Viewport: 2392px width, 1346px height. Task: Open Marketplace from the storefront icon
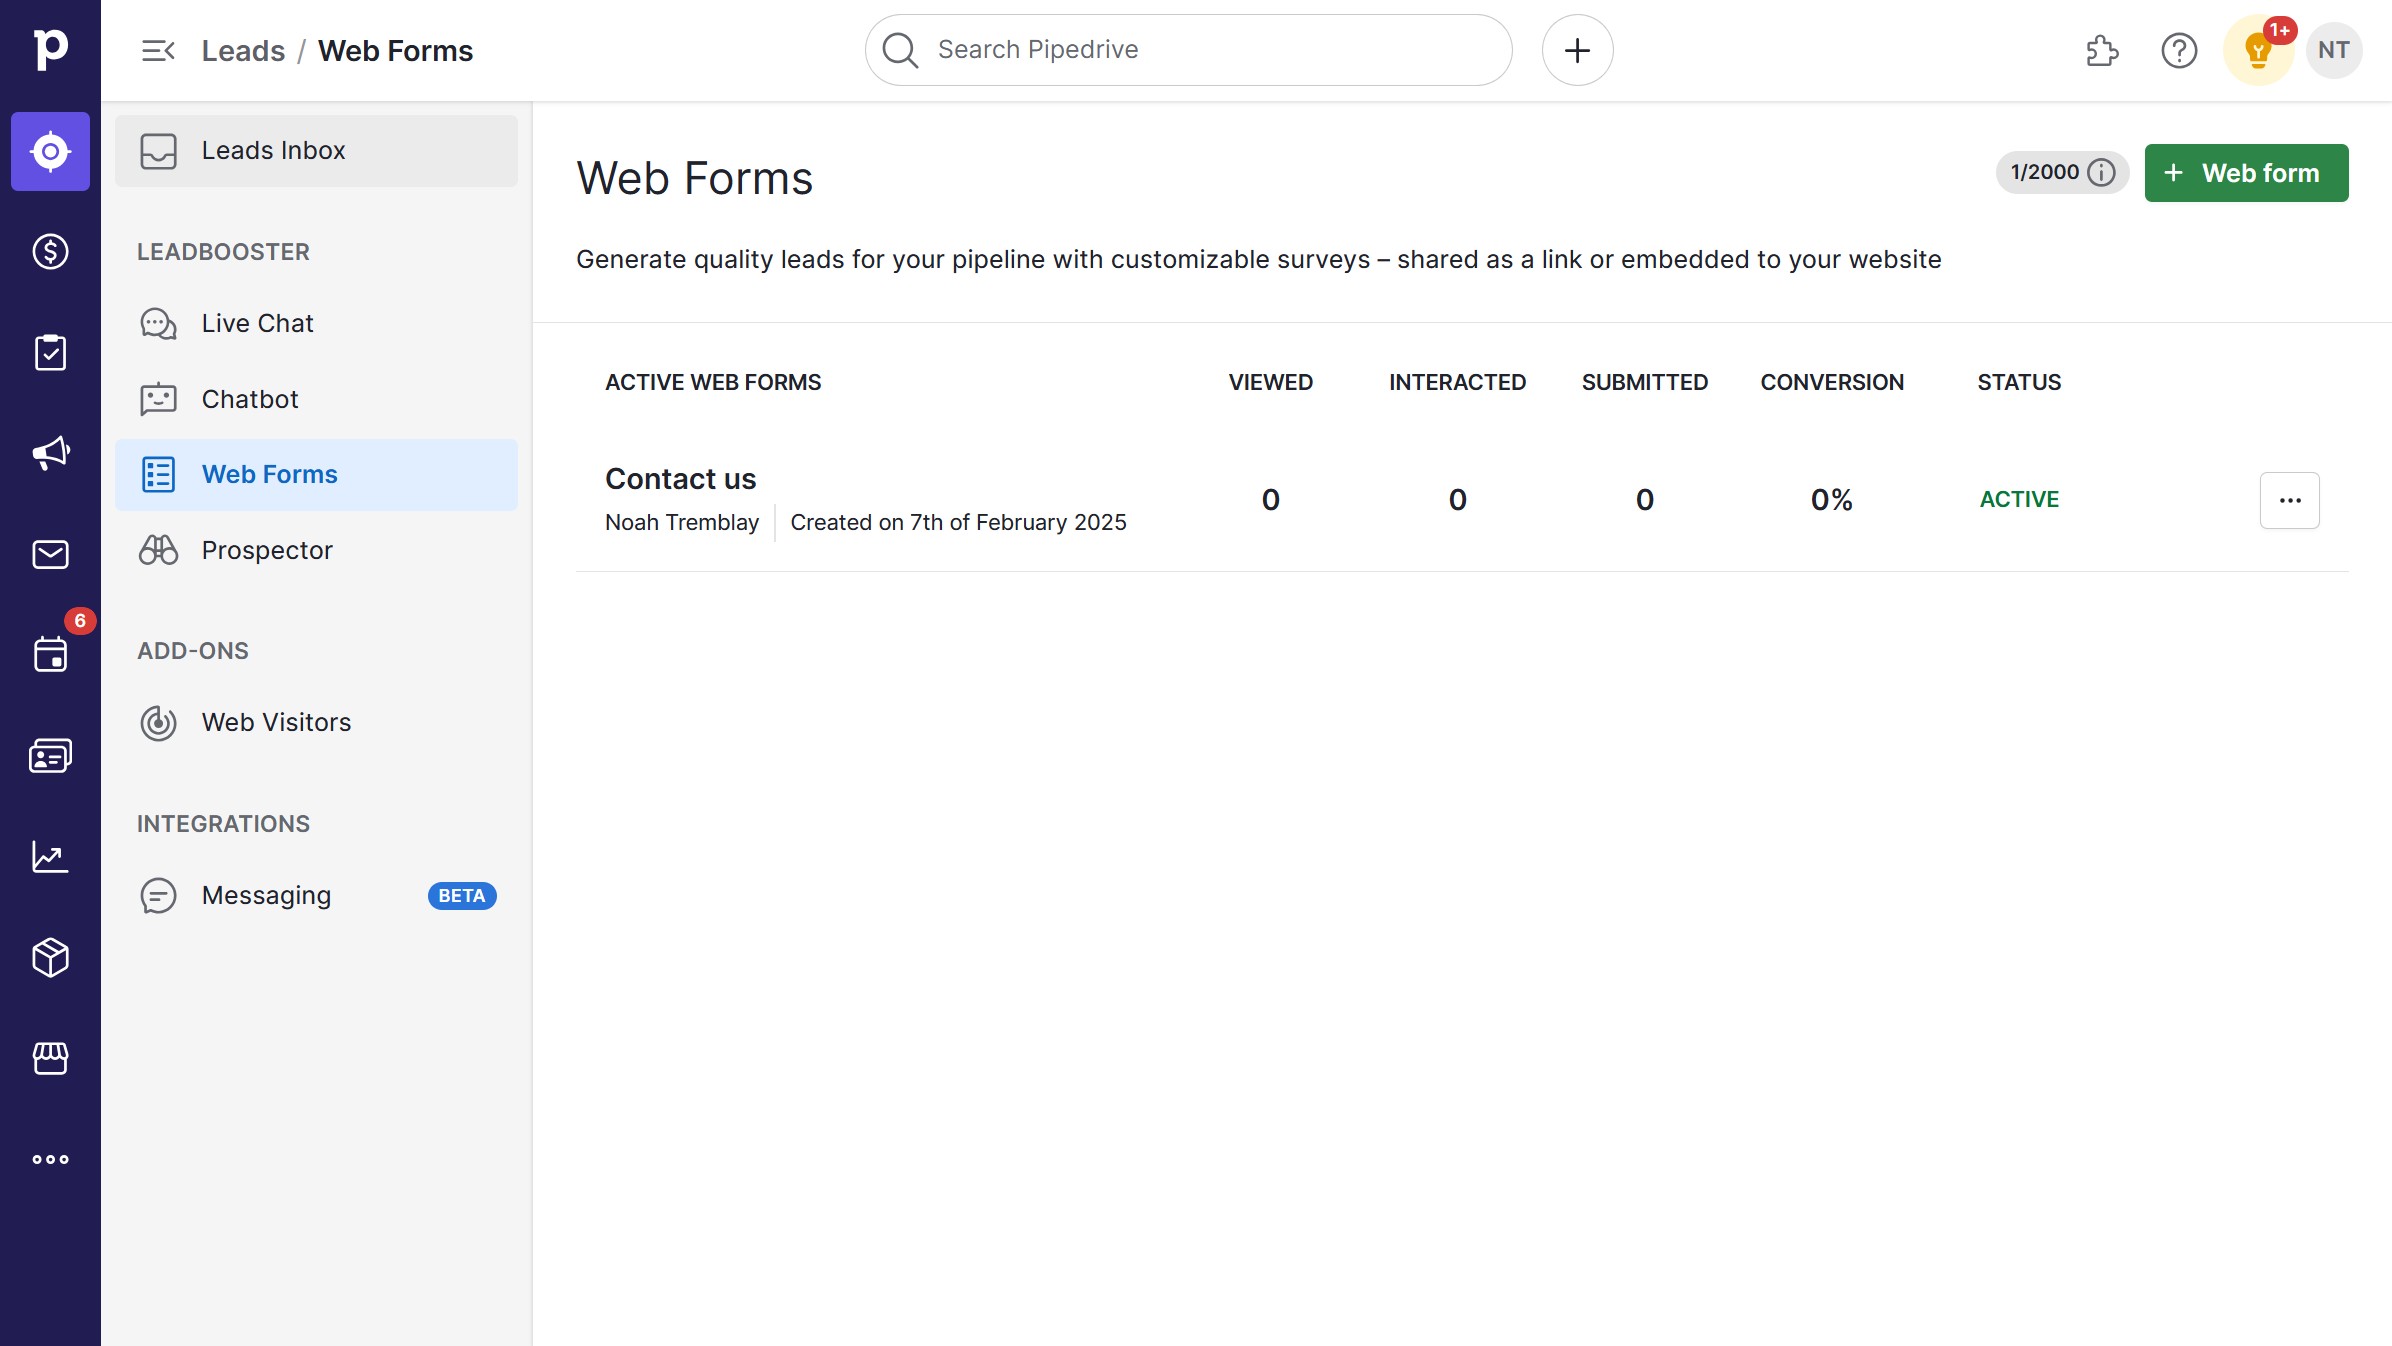coord(50,1058)
